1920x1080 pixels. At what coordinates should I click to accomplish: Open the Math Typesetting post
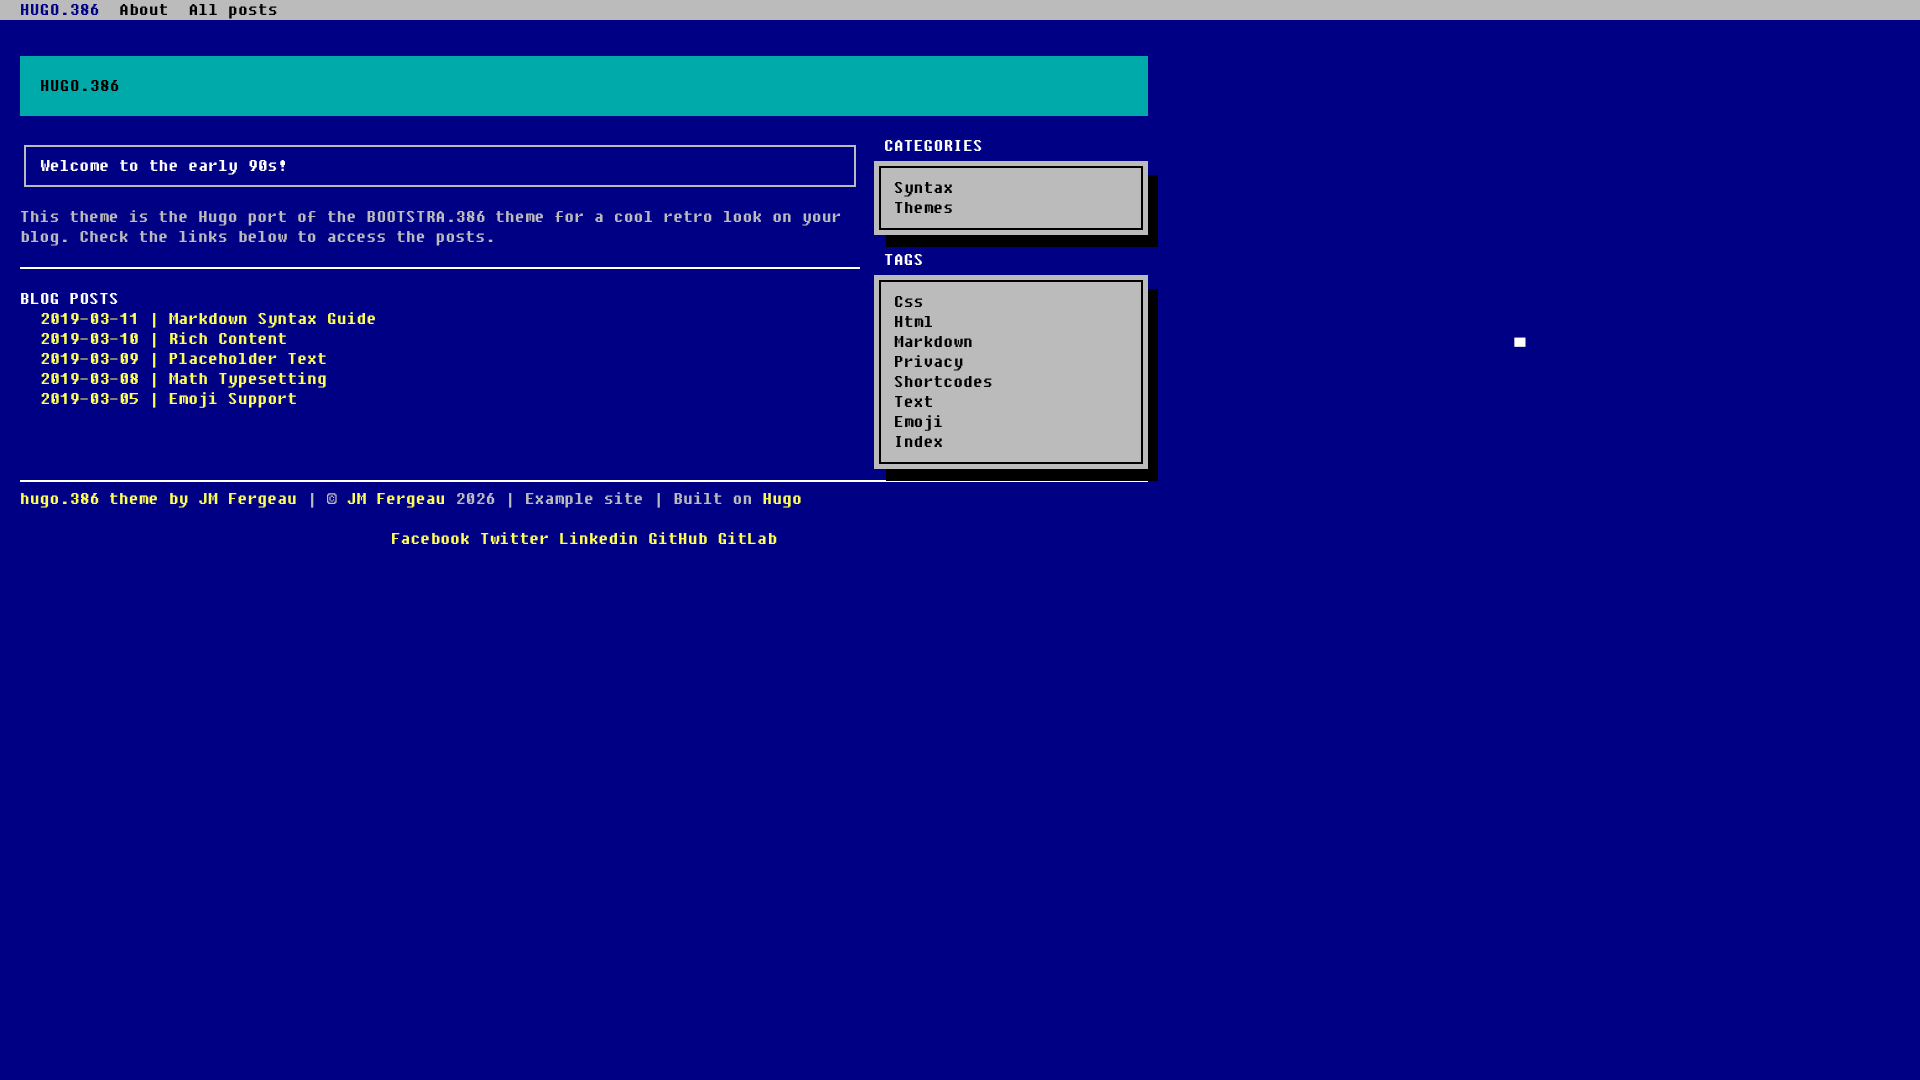pyautogui.click(x=183, y=379)
